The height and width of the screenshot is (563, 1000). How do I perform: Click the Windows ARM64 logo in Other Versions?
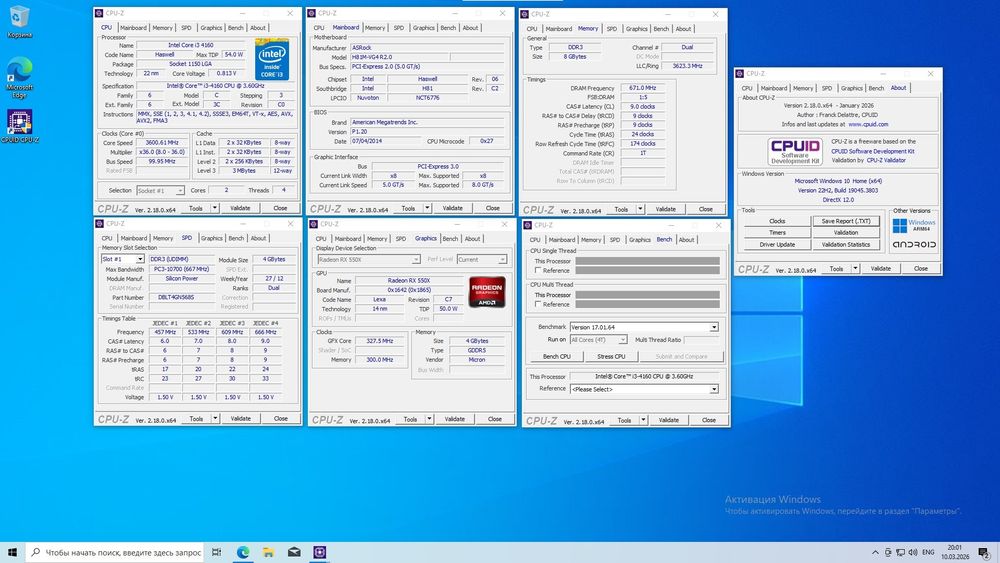[x=914, y=226]
